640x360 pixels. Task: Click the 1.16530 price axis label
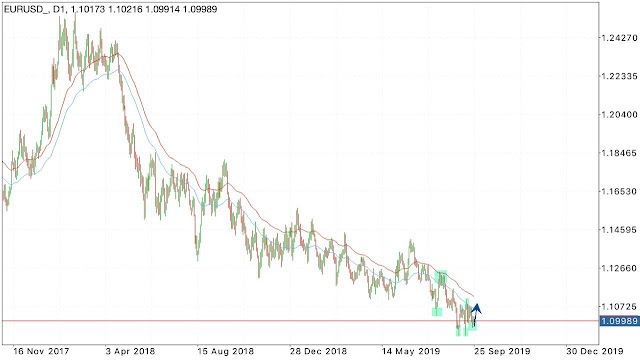[620, 191]
